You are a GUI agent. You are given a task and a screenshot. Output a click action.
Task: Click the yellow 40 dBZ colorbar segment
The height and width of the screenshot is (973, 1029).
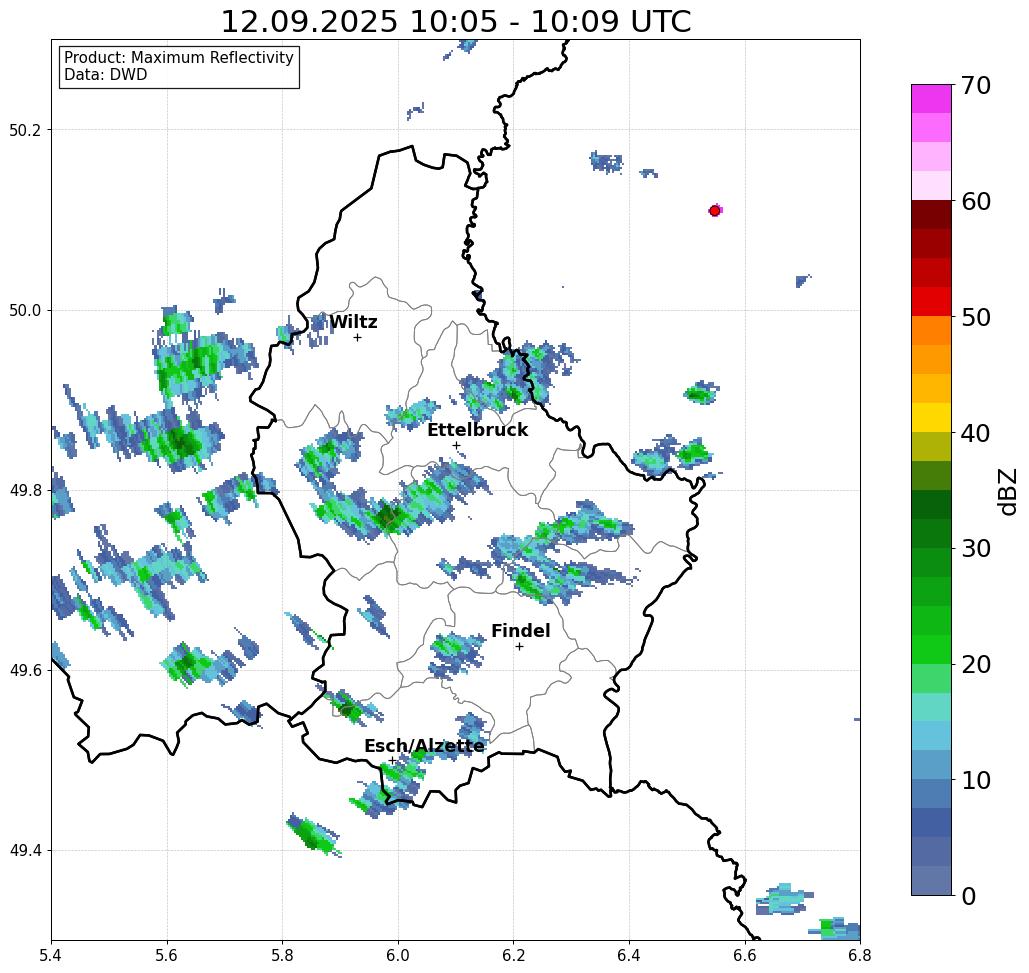pyautogui.click(x=931, y=417)
